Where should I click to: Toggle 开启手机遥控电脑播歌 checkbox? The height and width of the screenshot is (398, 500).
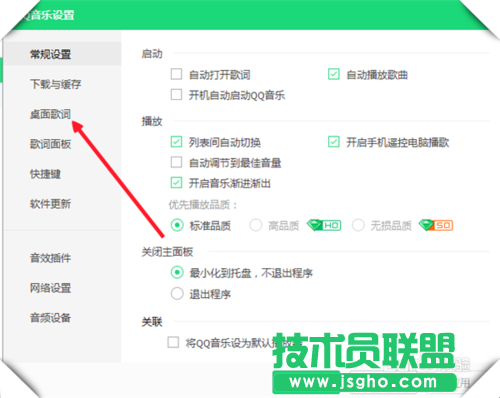(334, 142)
